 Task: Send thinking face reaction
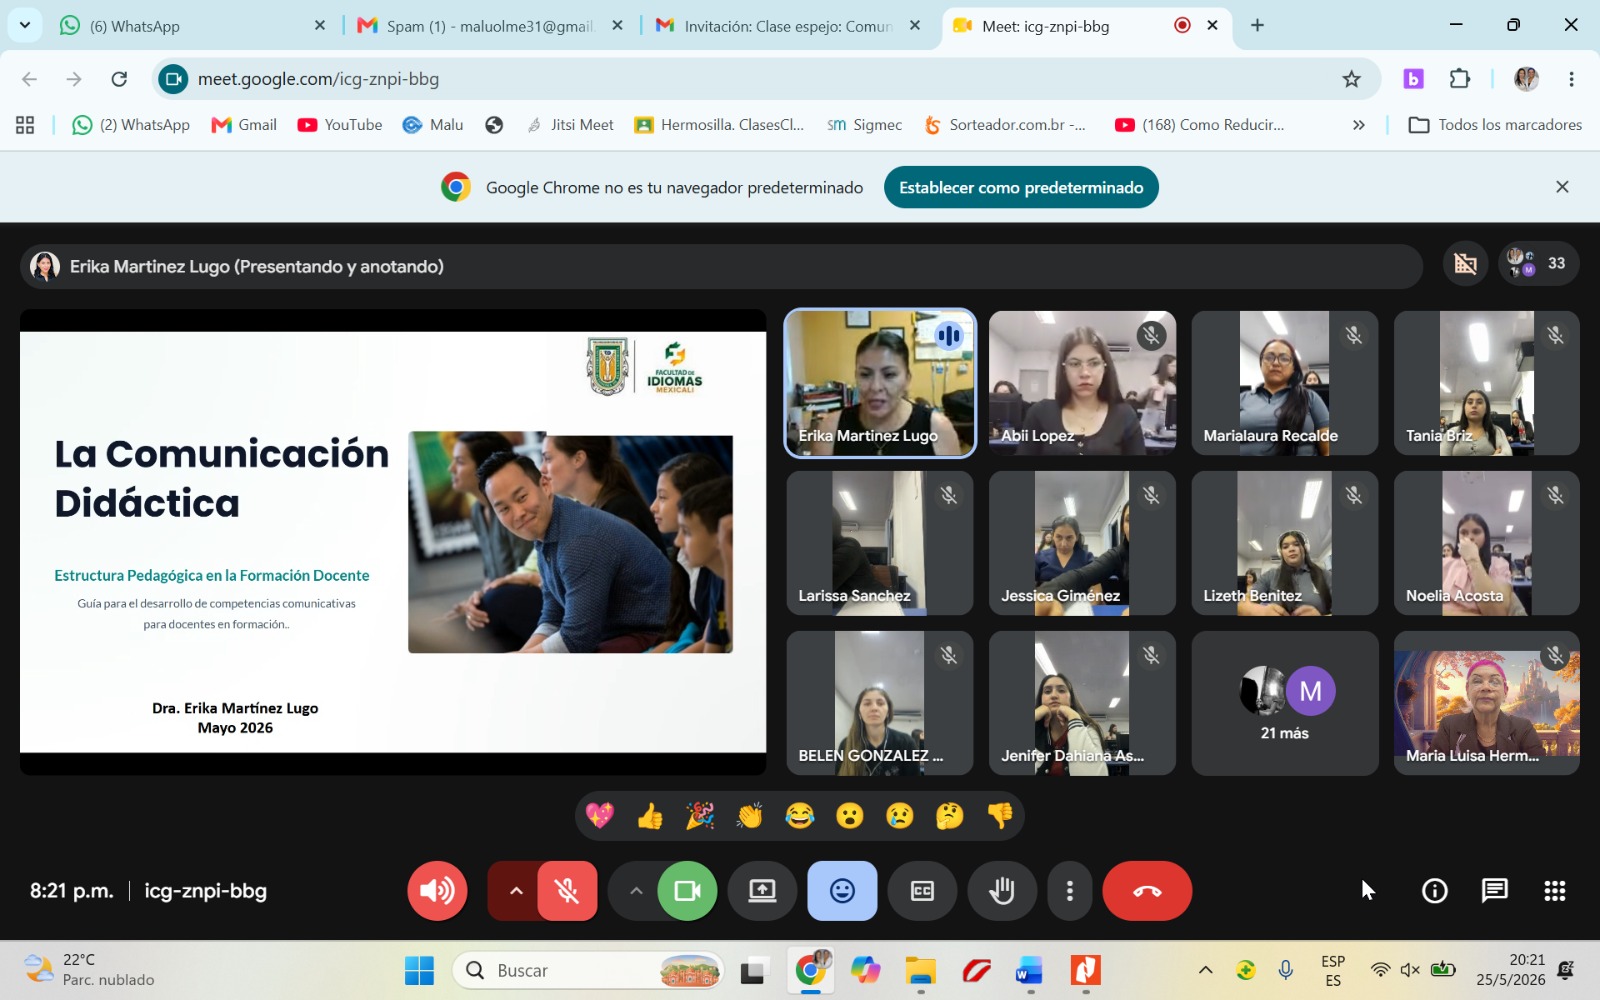[x=950, y=816]
